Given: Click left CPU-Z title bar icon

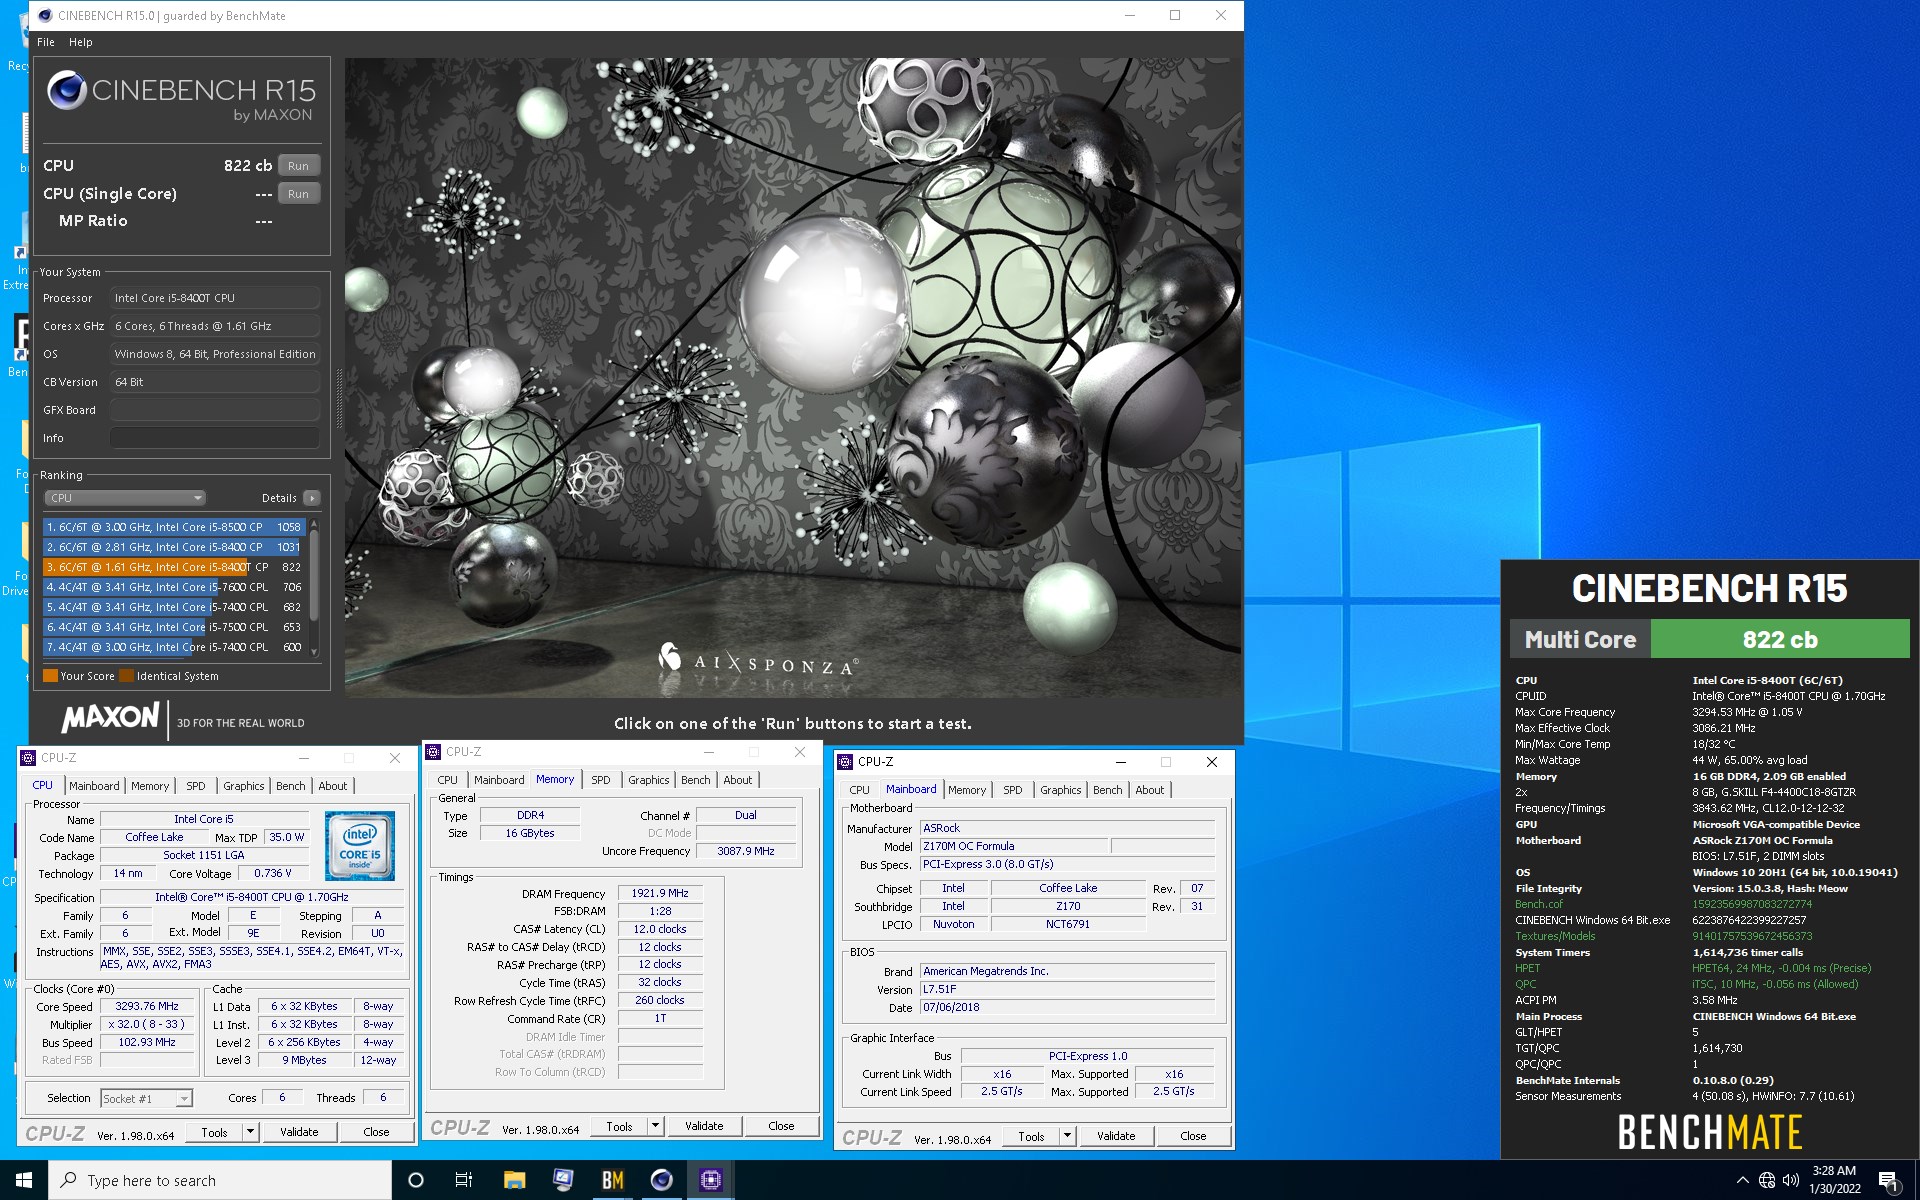Looking at the screenshot, I should click(x=28, y=758).
